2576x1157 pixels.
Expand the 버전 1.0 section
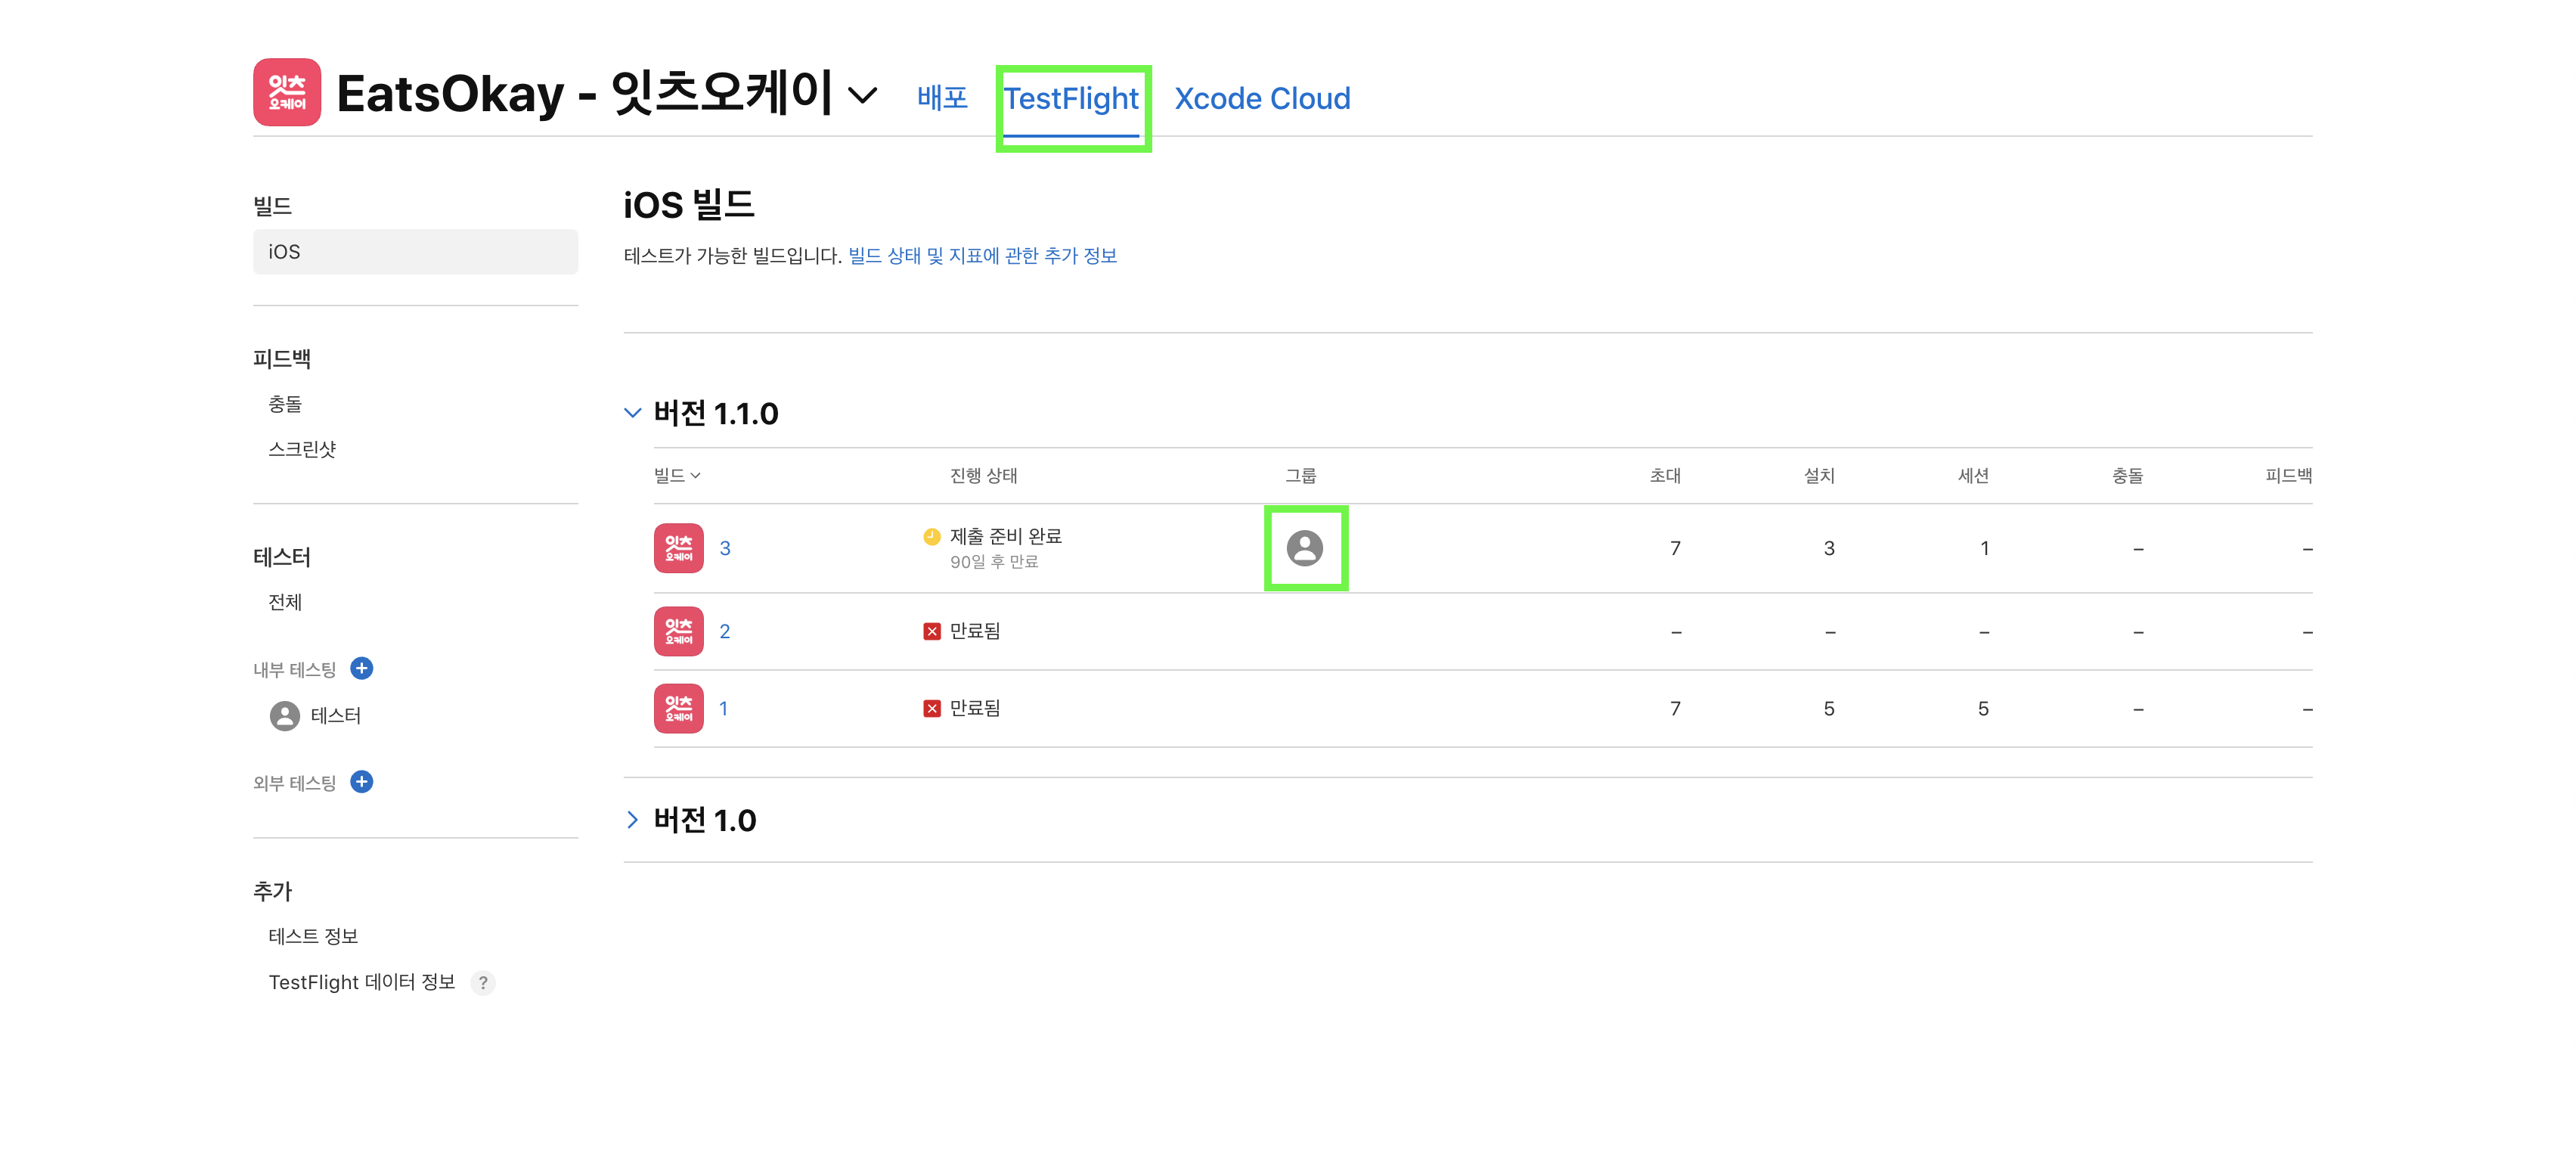coord(632,820)
